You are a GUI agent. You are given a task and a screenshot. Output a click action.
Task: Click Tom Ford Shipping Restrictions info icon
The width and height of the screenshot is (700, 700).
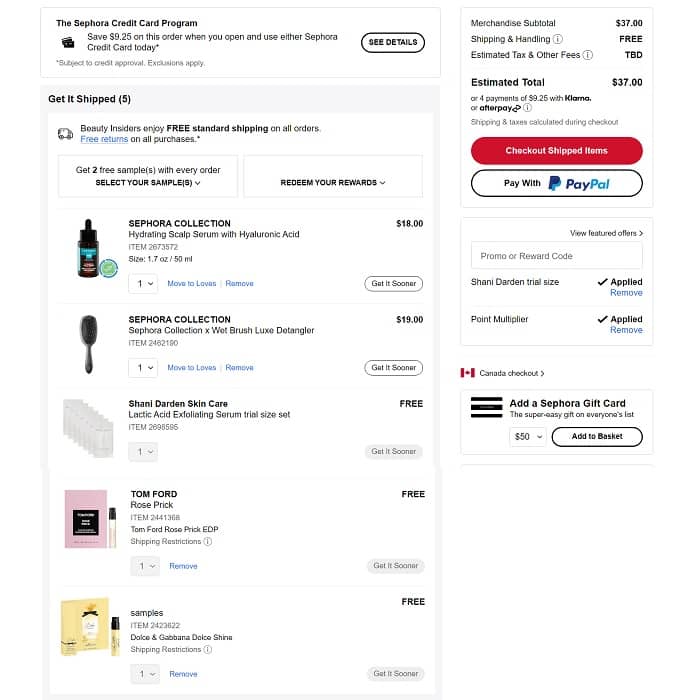(208, 541)
